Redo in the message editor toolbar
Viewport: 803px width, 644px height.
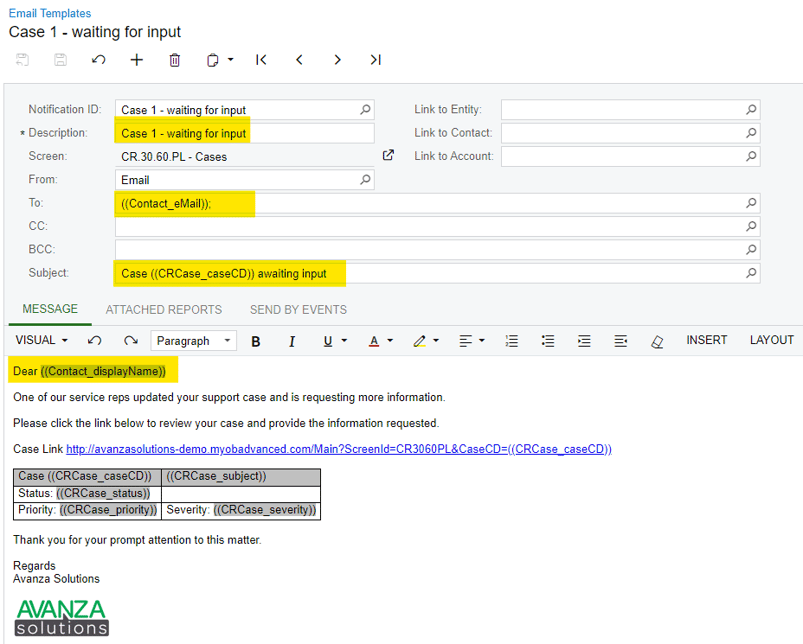click(131, 340)
